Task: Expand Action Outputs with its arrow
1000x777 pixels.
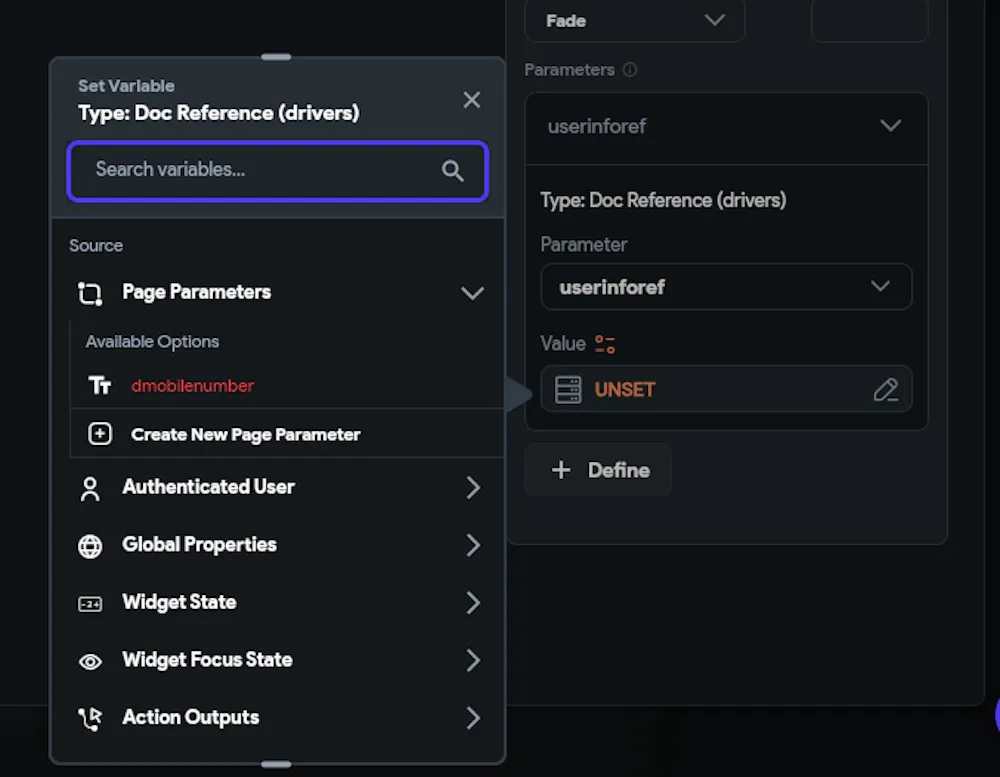Action: (473, 718)
